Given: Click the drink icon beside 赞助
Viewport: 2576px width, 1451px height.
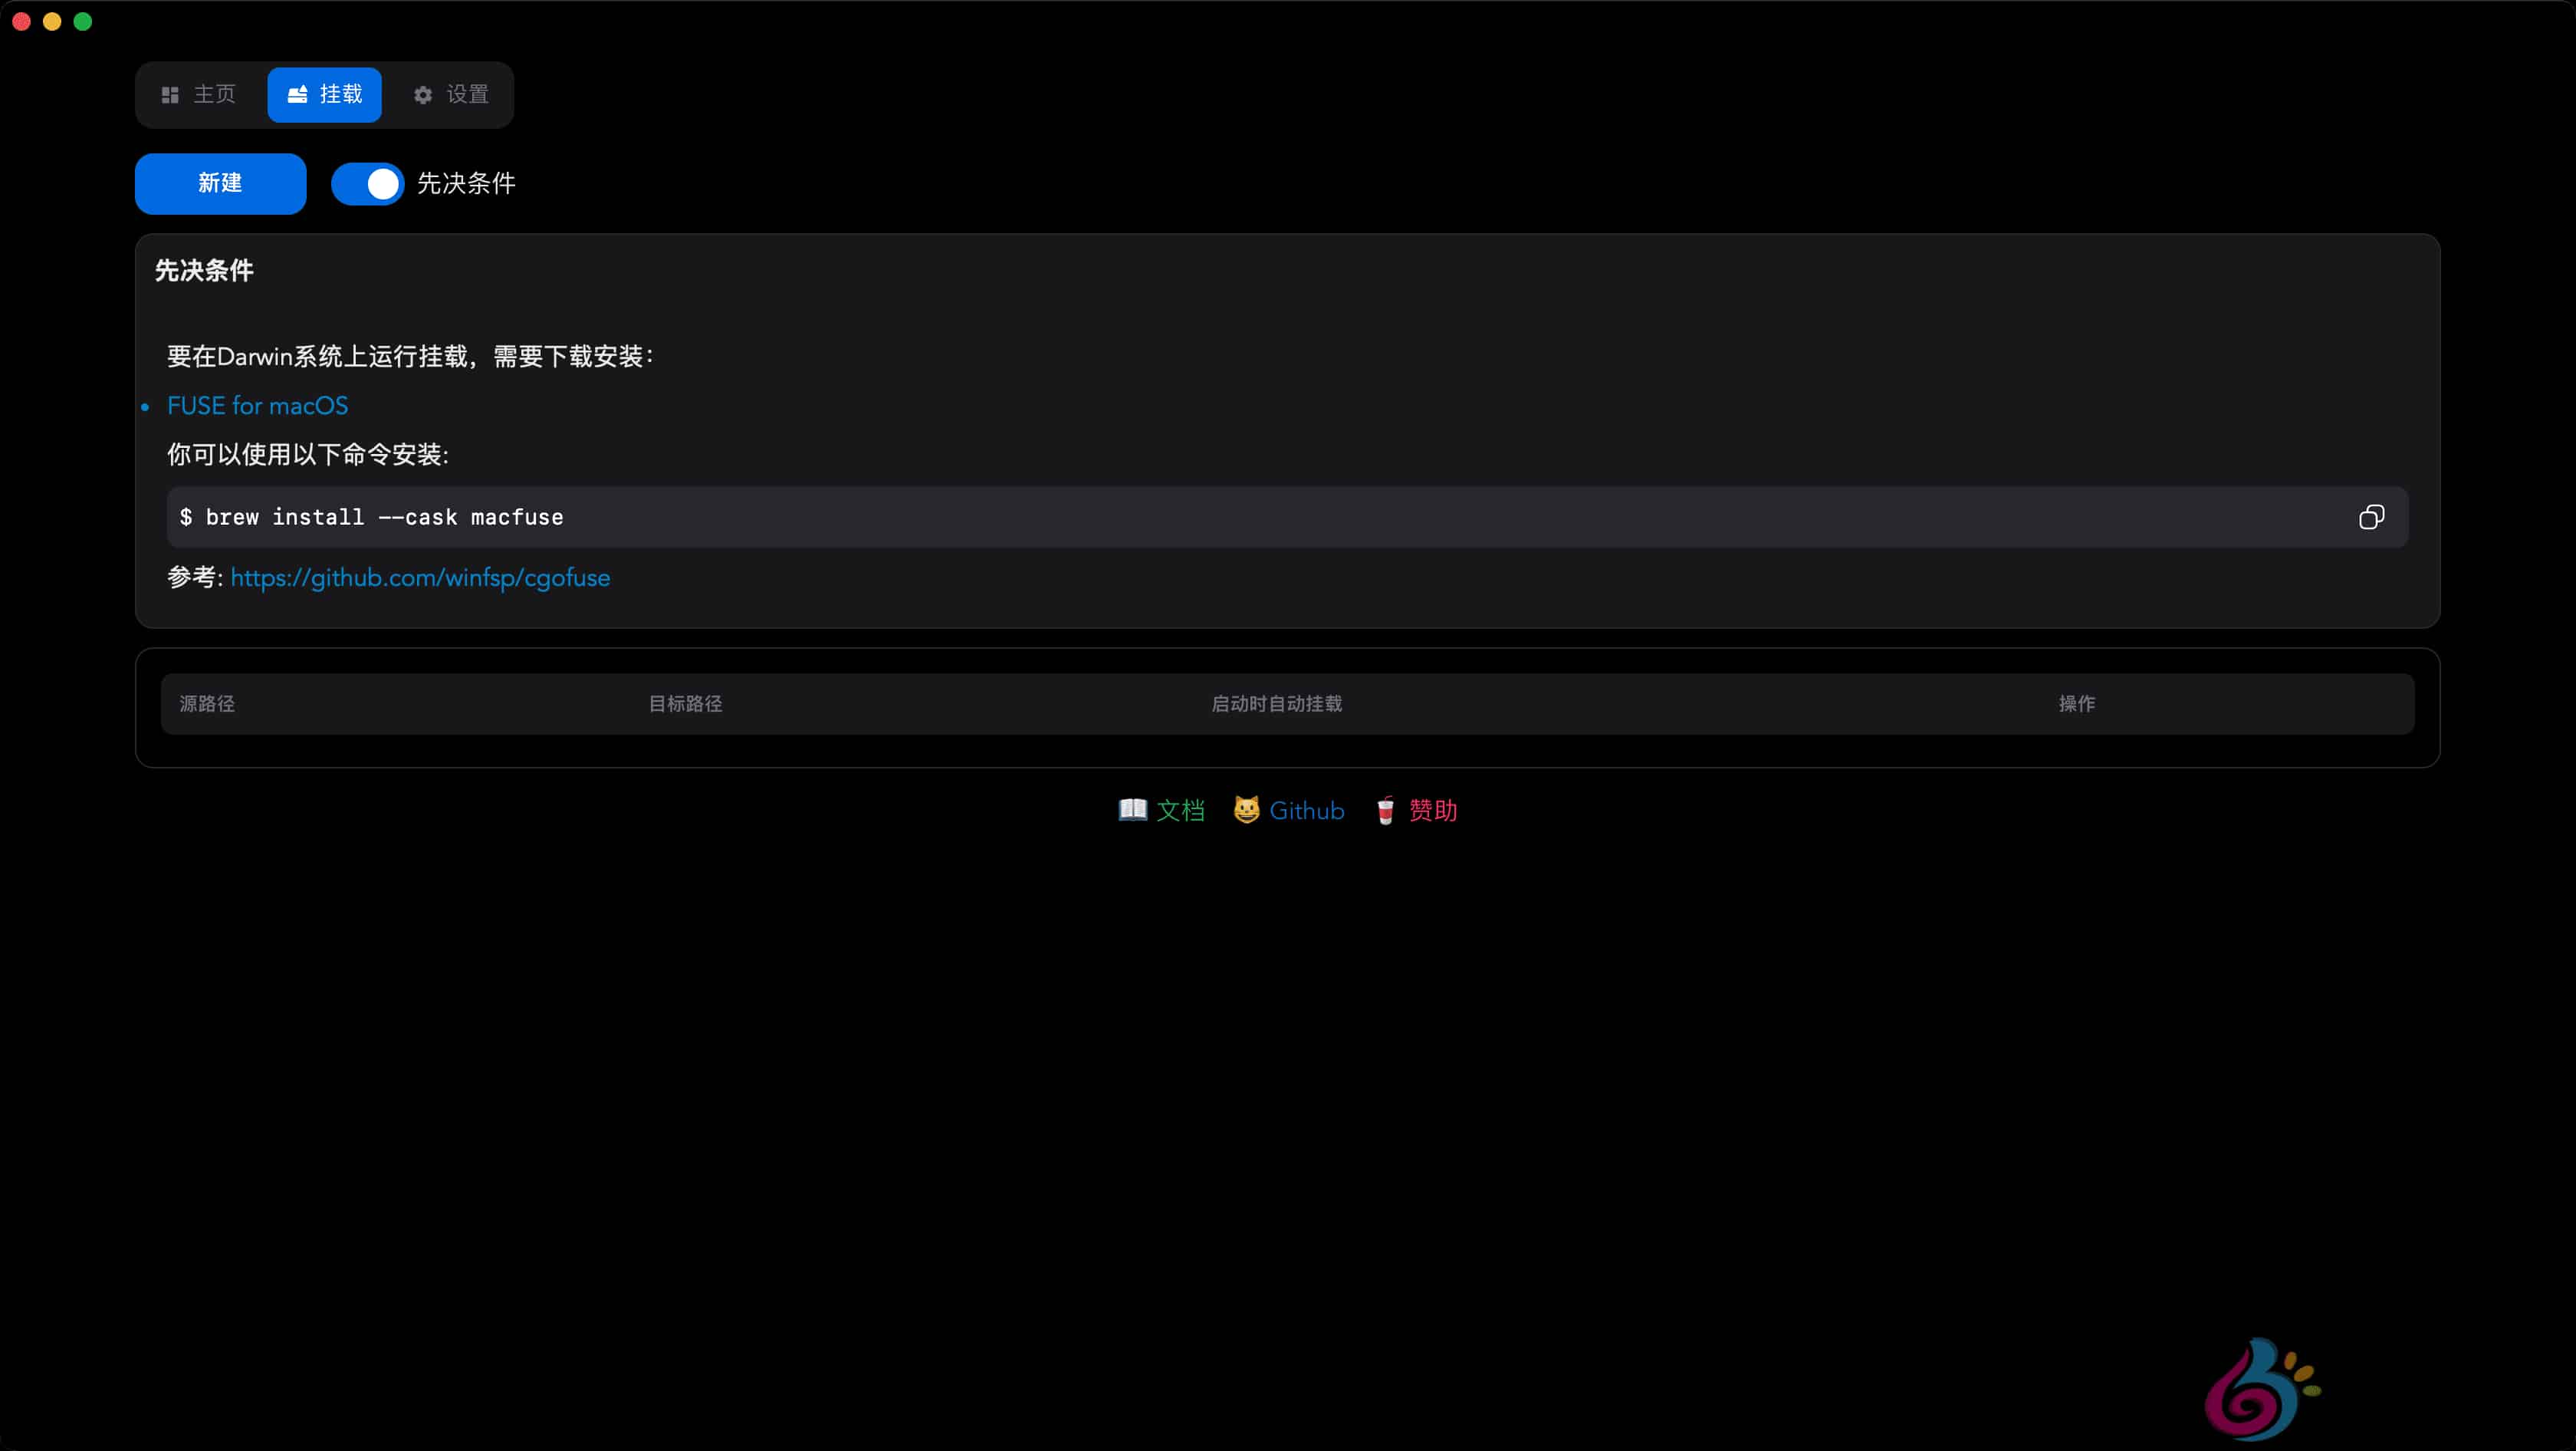Looking at the screenshot, I should tap(1385, 811).
